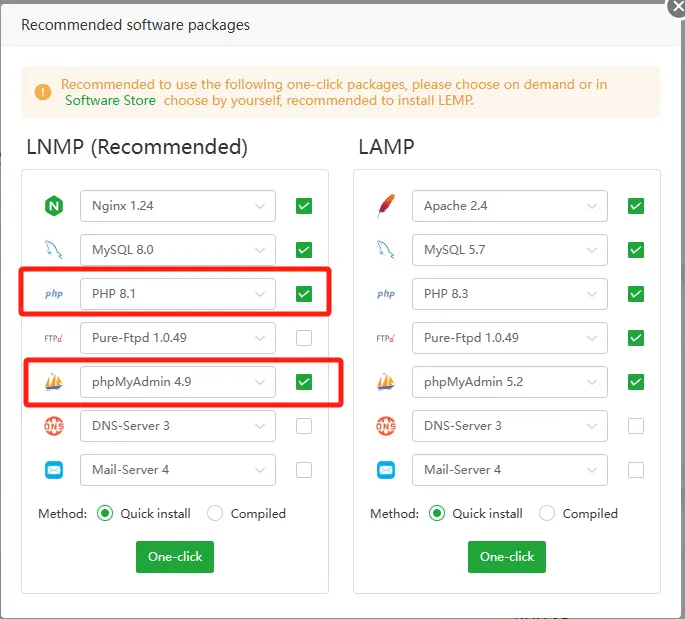Click the phpMyAdmin sailboat icon in LNMP

54,382
